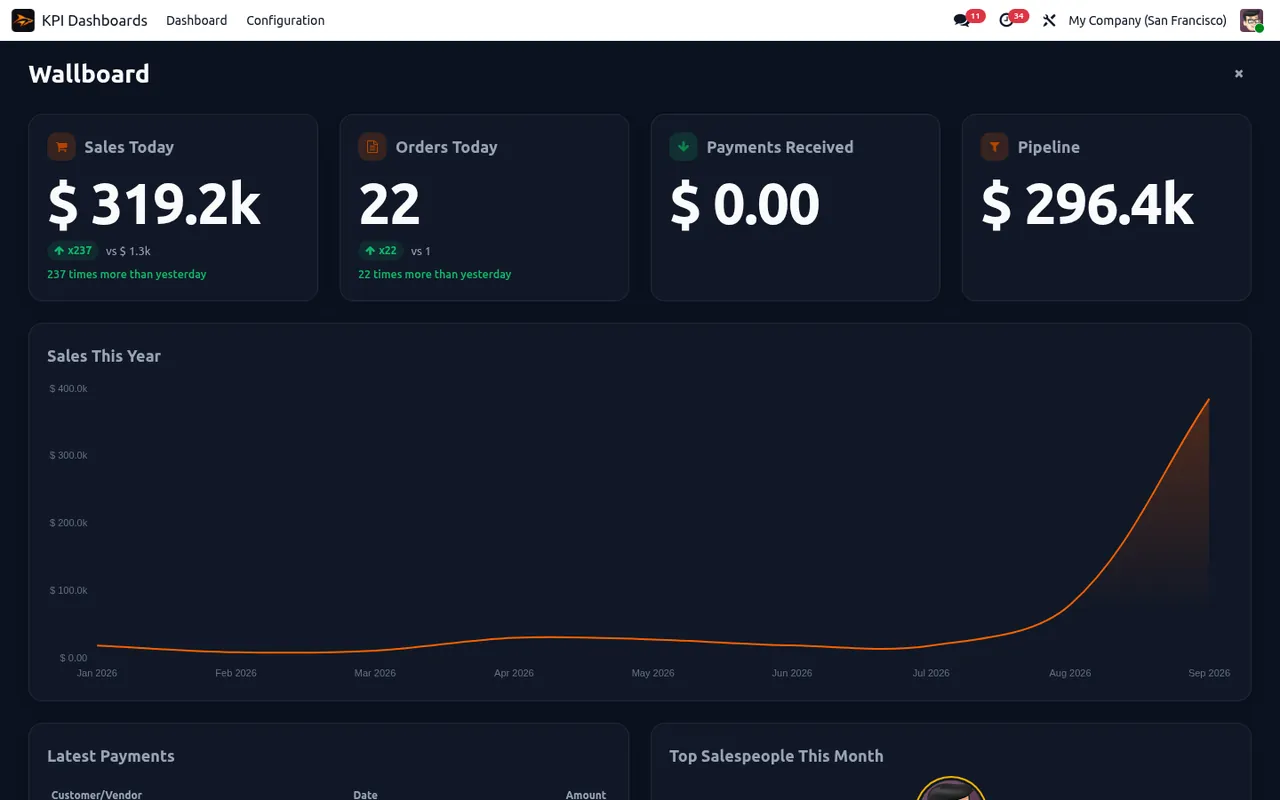The width and height of the screenshot is (1280, 800).
Task: Click the Apr 2026 chart axis label
Action: click(x=514, y=673)
